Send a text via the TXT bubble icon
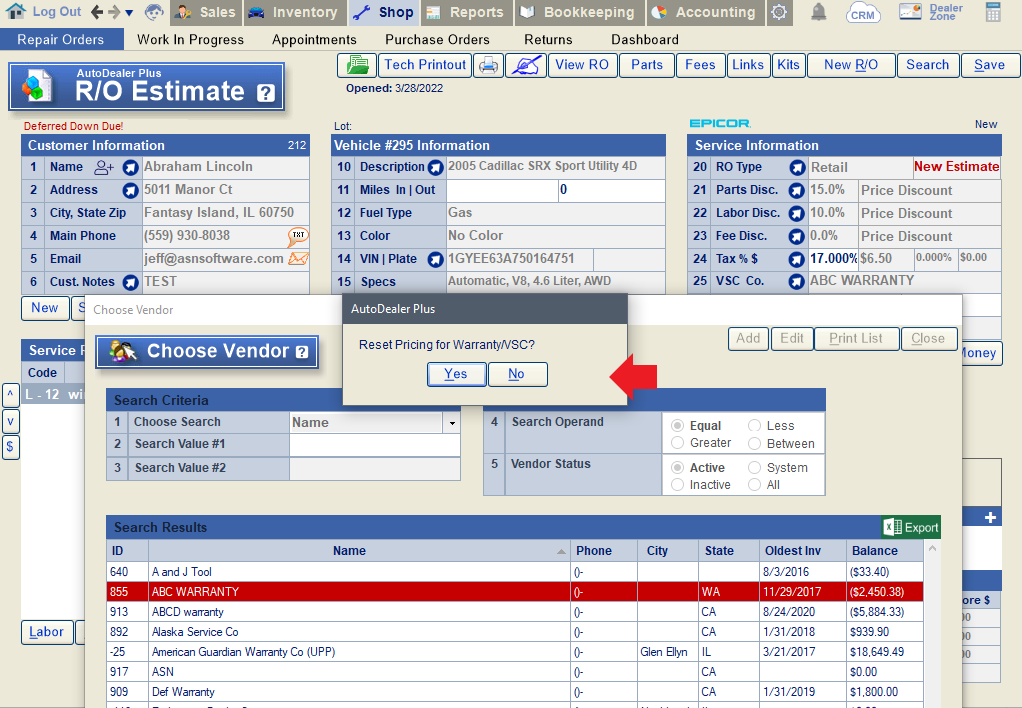 pyautogui.click(x=298, y=236)
